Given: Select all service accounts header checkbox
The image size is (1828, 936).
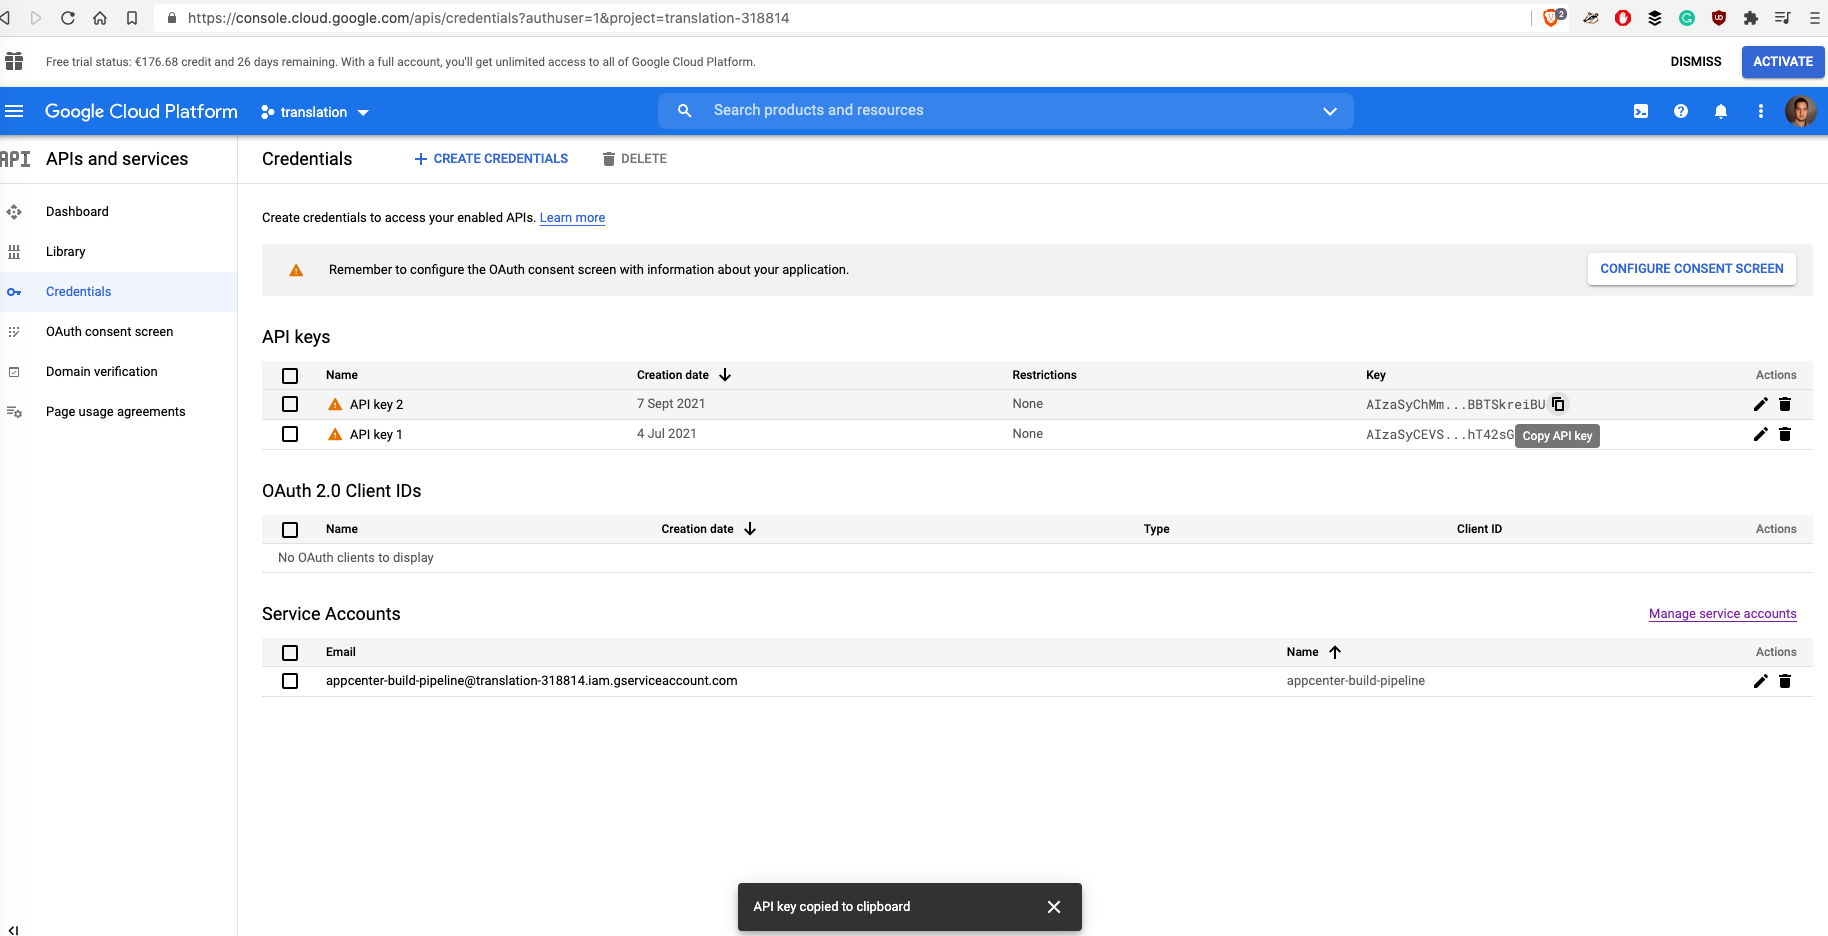Looking at the screenshot, I should (x=290, y=653).
